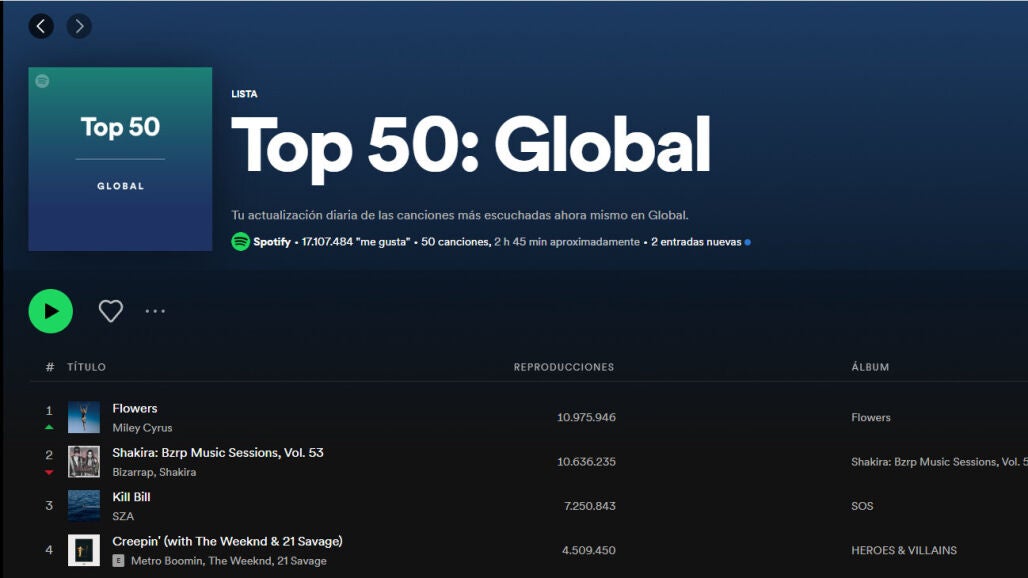Open the three-dots more options menu
Viewport: 1028px width, 578px height.
pos(155,311)
